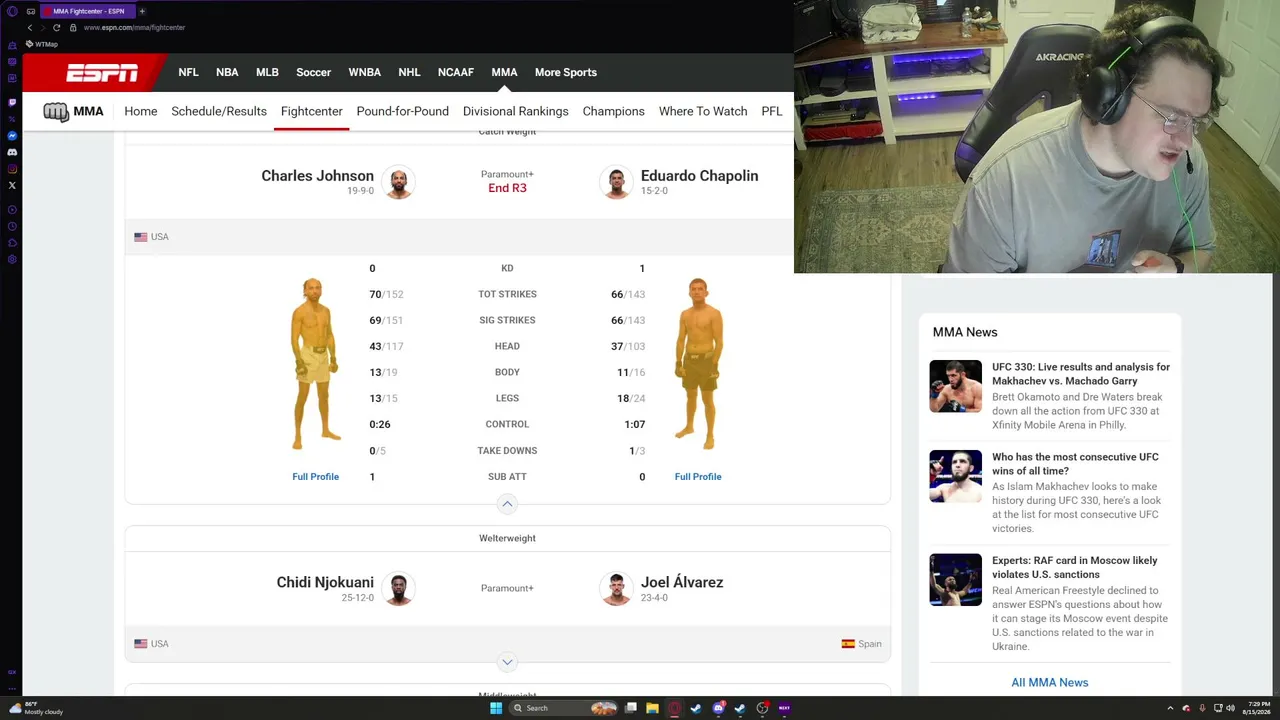Open the Eduardo Chapolin name link

pyautogui.click(x=700, y=176)
